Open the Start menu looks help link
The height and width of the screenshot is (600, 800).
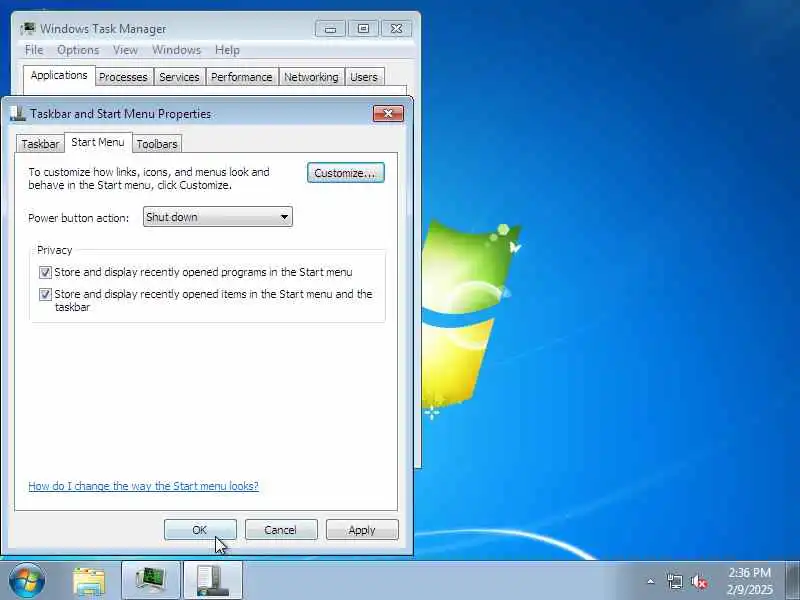tap(143, 486)
